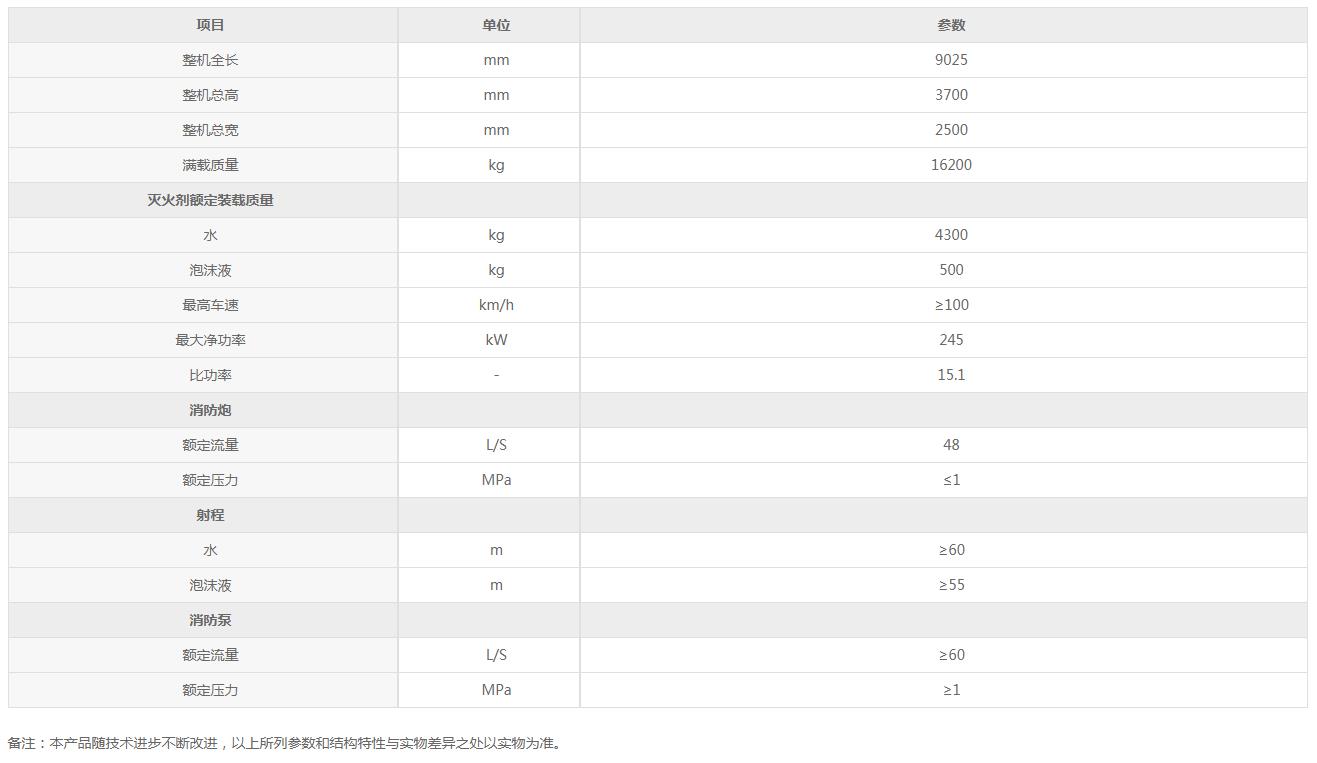Select the 最大净功率 row label
Image resolution: width=1317 pixels, height=763 pixels.
click(x=210, y=340)
